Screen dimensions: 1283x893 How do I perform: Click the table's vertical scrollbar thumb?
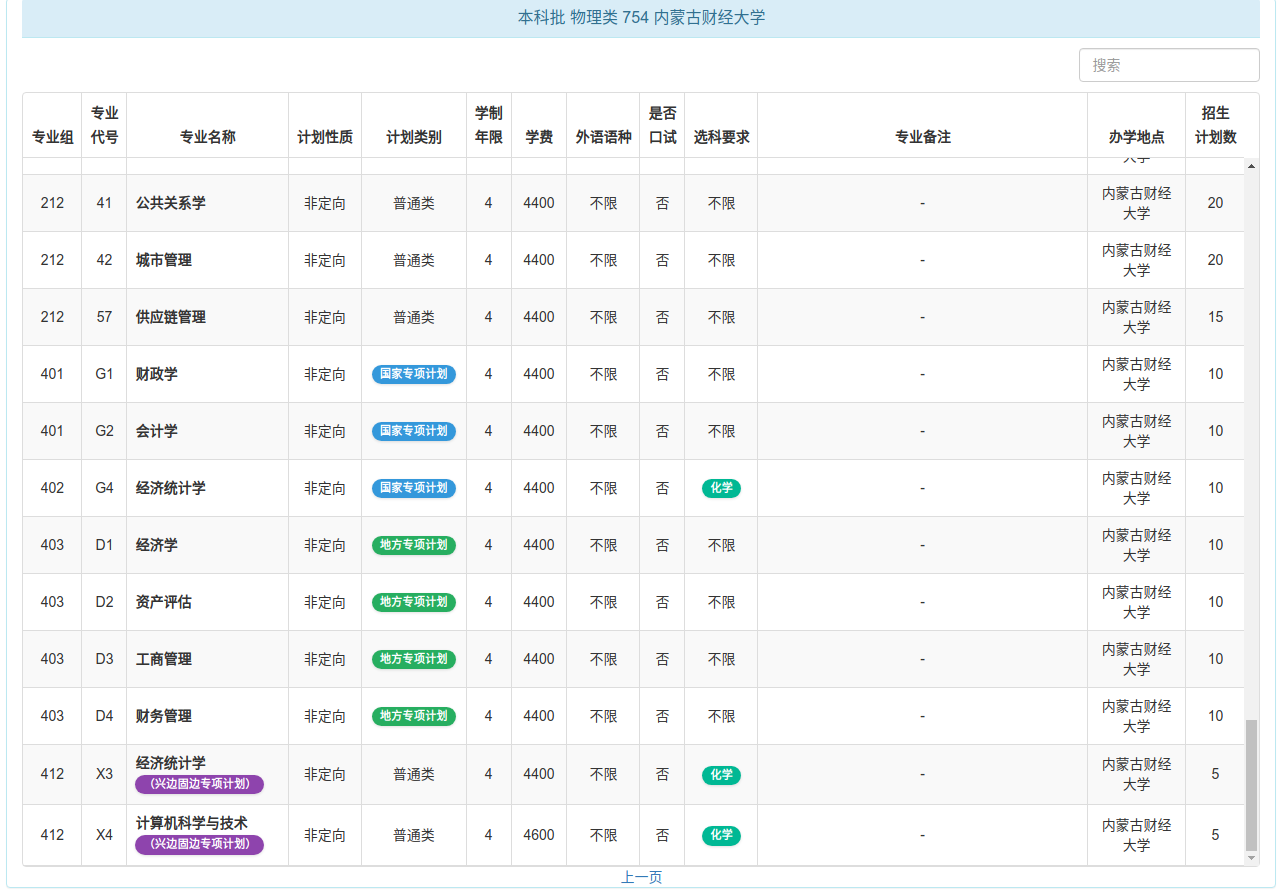1252,783
